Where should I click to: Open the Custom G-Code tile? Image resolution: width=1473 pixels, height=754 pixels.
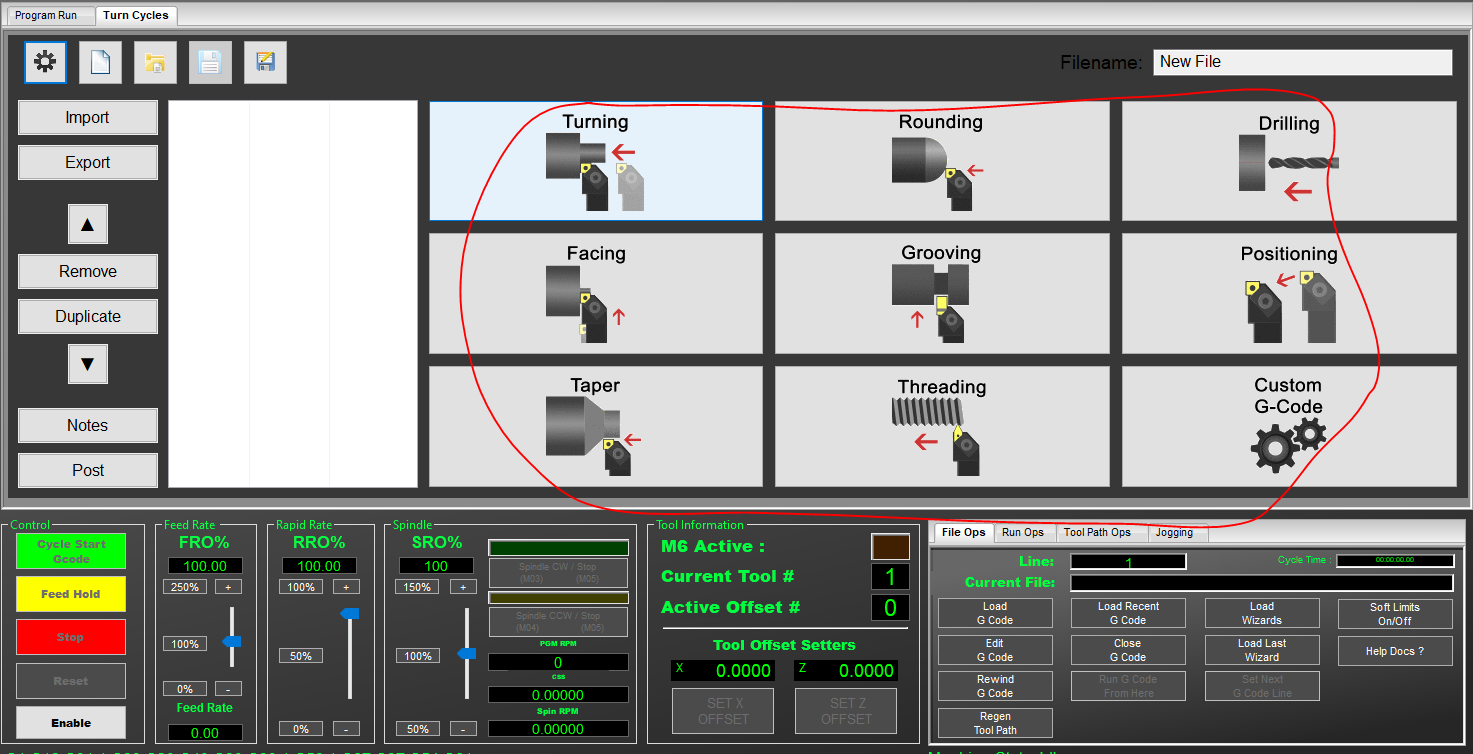(x=1289, y=426)
